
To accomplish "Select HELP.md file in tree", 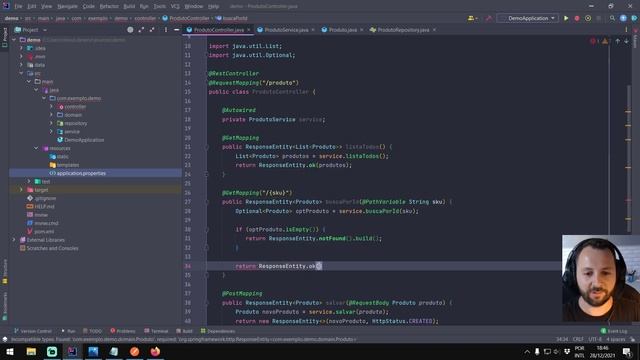I will click(x=44, y=207).
